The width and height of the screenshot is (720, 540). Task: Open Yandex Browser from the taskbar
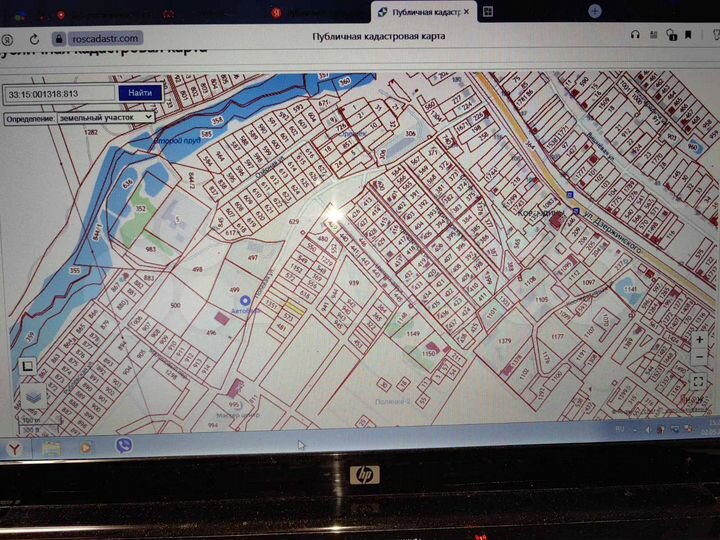click(x=15, y=449)
